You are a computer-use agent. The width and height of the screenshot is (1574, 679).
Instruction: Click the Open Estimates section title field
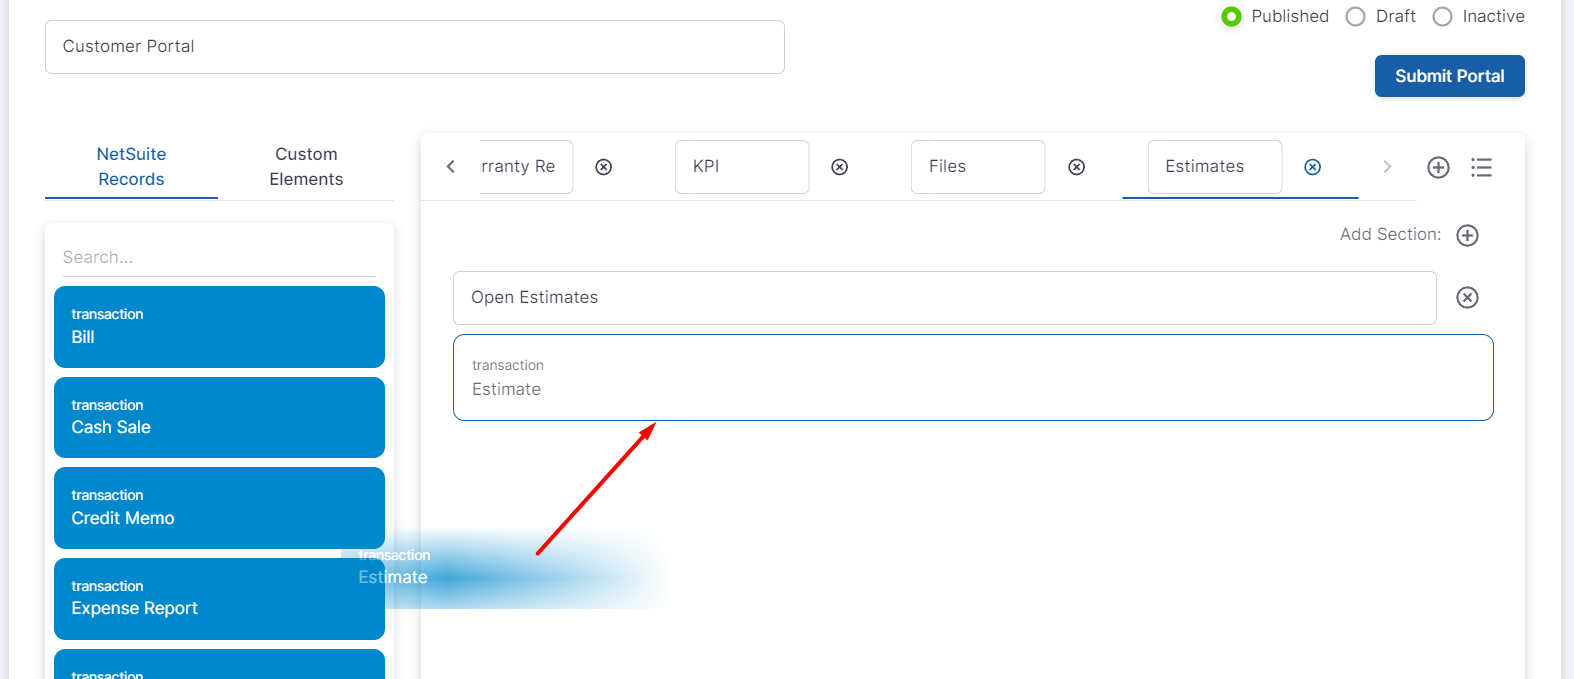(x=944, y=298)
